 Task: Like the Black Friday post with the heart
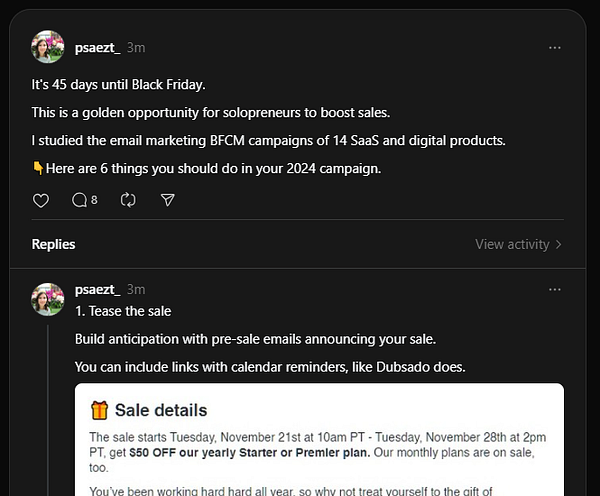tap(41, 200)
